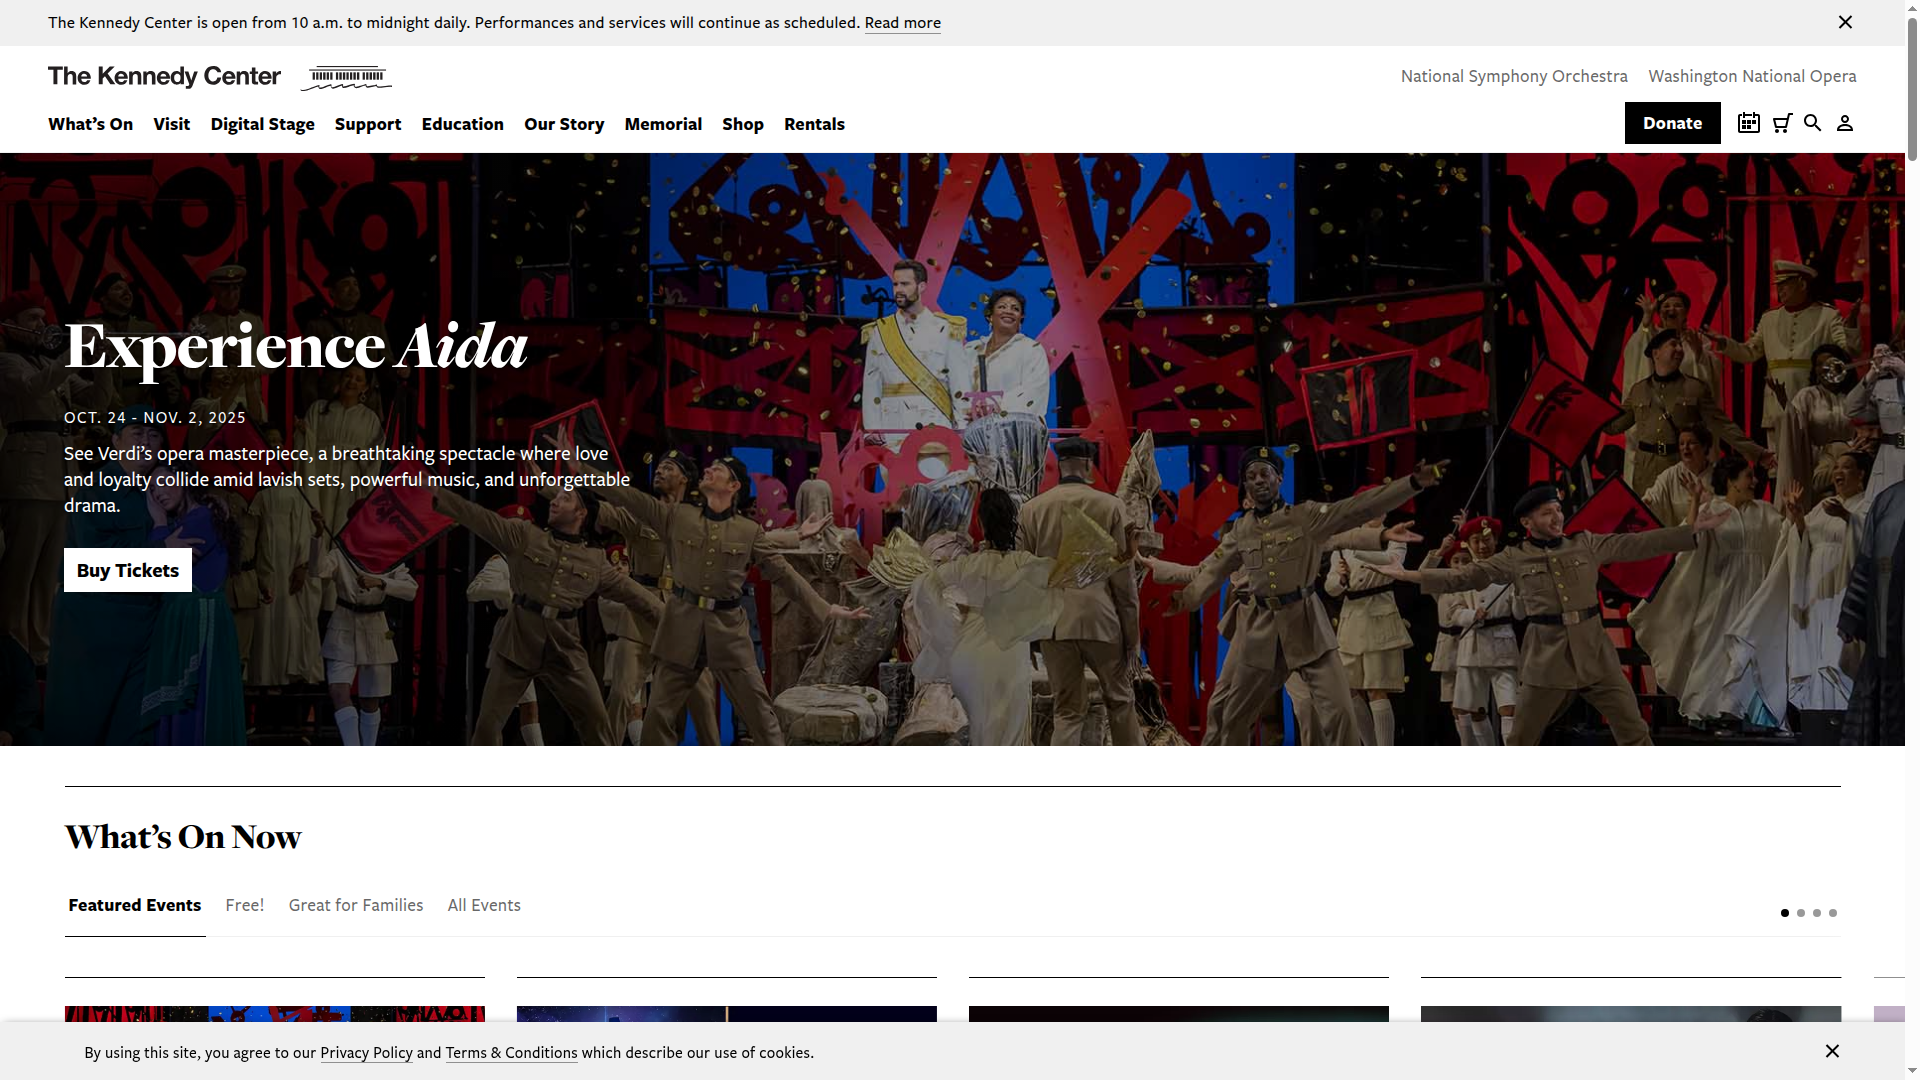Click the search magnifier icon
Screen dimensions: 1920x1080
[1812, 123]
